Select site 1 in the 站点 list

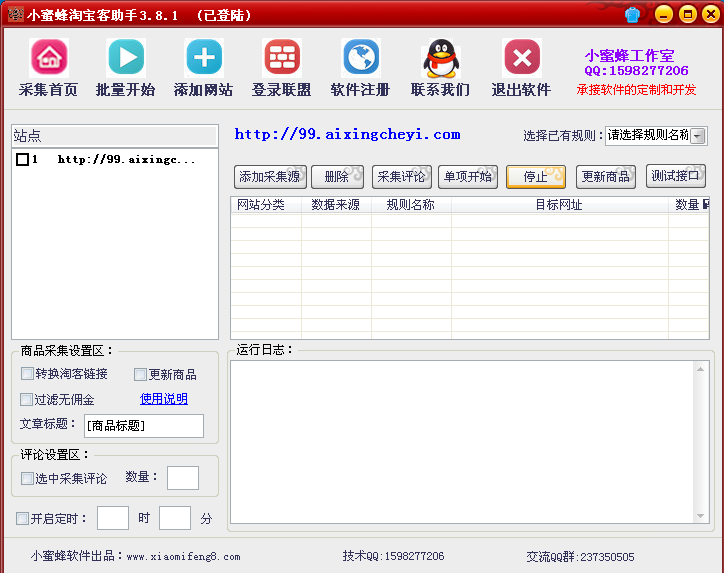[22, 159]
